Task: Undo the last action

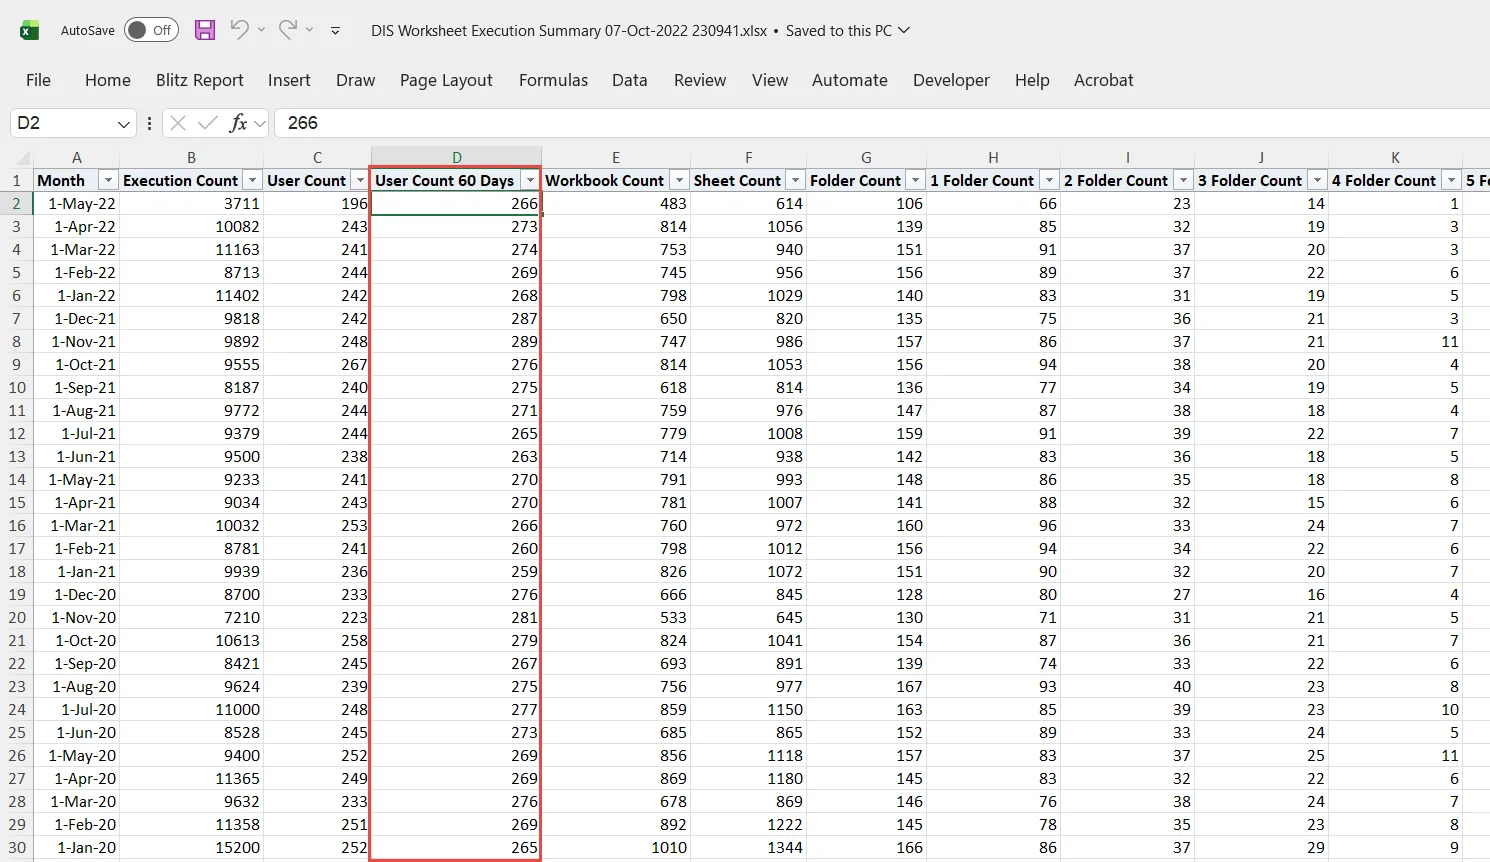Action: click(239, 30)
